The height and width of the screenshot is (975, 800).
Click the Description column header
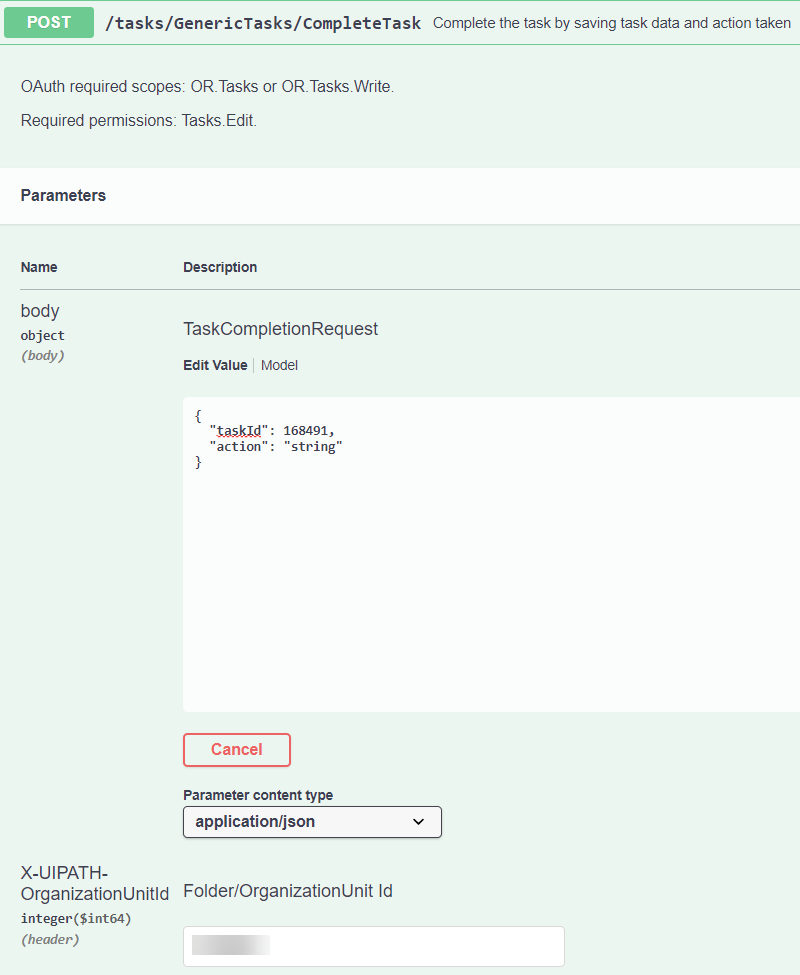(x=220, y=267)
